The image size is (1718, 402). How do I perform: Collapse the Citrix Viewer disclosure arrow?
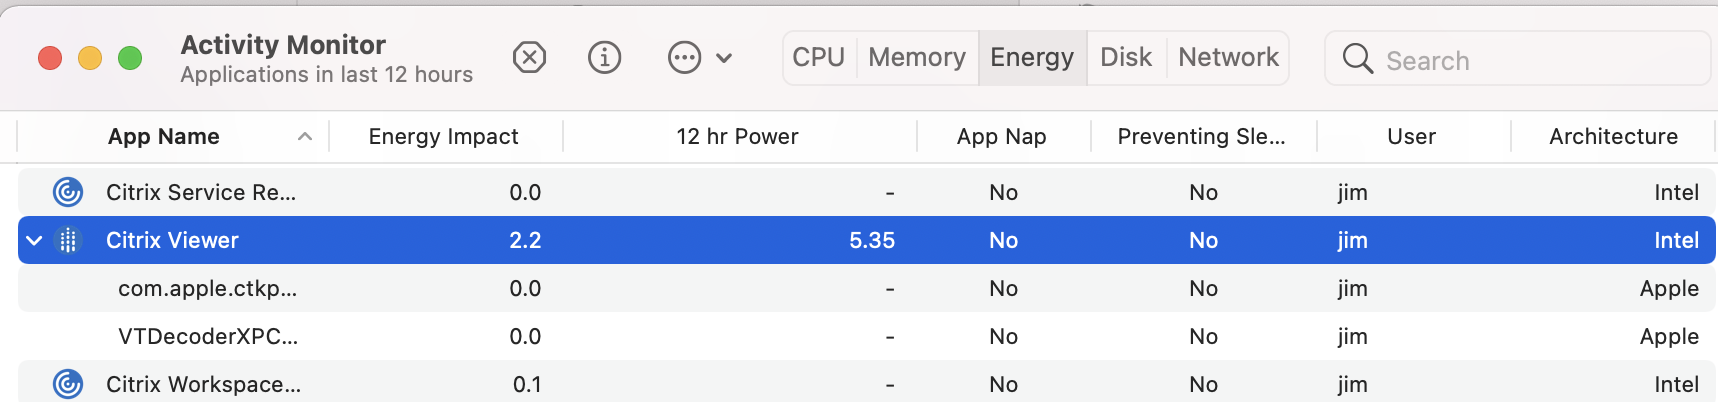[x=34, y=240]
